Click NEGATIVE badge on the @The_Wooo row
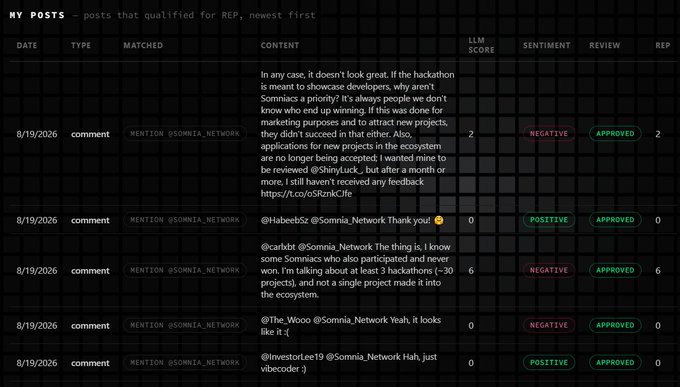Viewport: 680px width, 387px height. tap(549, 325)
